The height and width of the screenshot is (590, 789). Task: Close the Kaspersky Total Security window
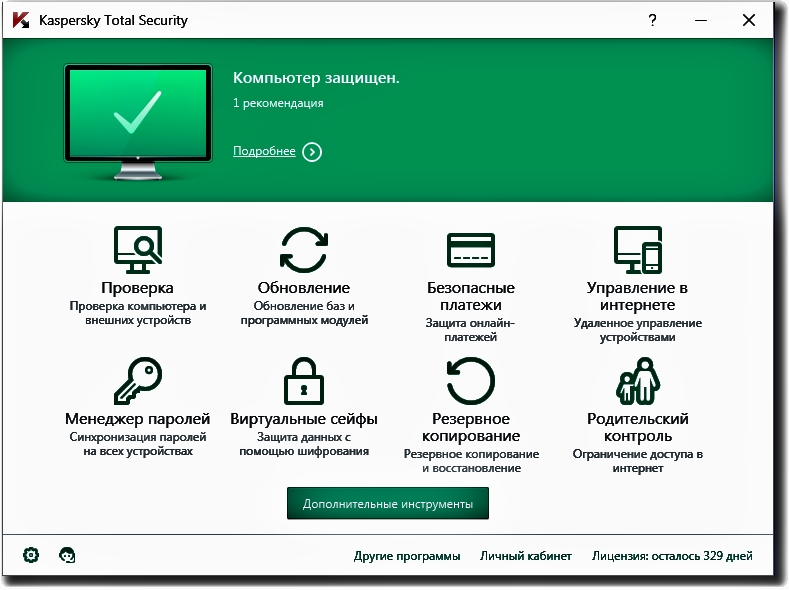(749, 20)
